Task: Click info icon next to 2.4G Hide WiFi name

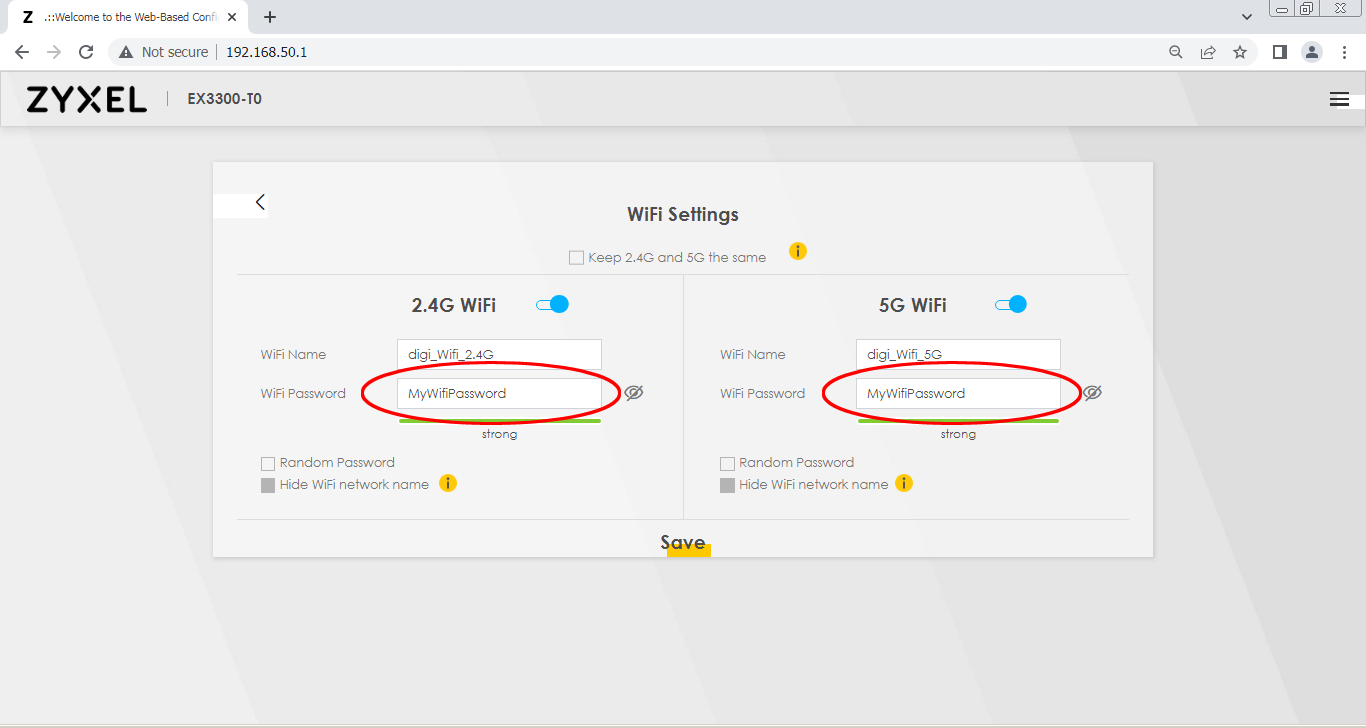Action: click(448, 484)
